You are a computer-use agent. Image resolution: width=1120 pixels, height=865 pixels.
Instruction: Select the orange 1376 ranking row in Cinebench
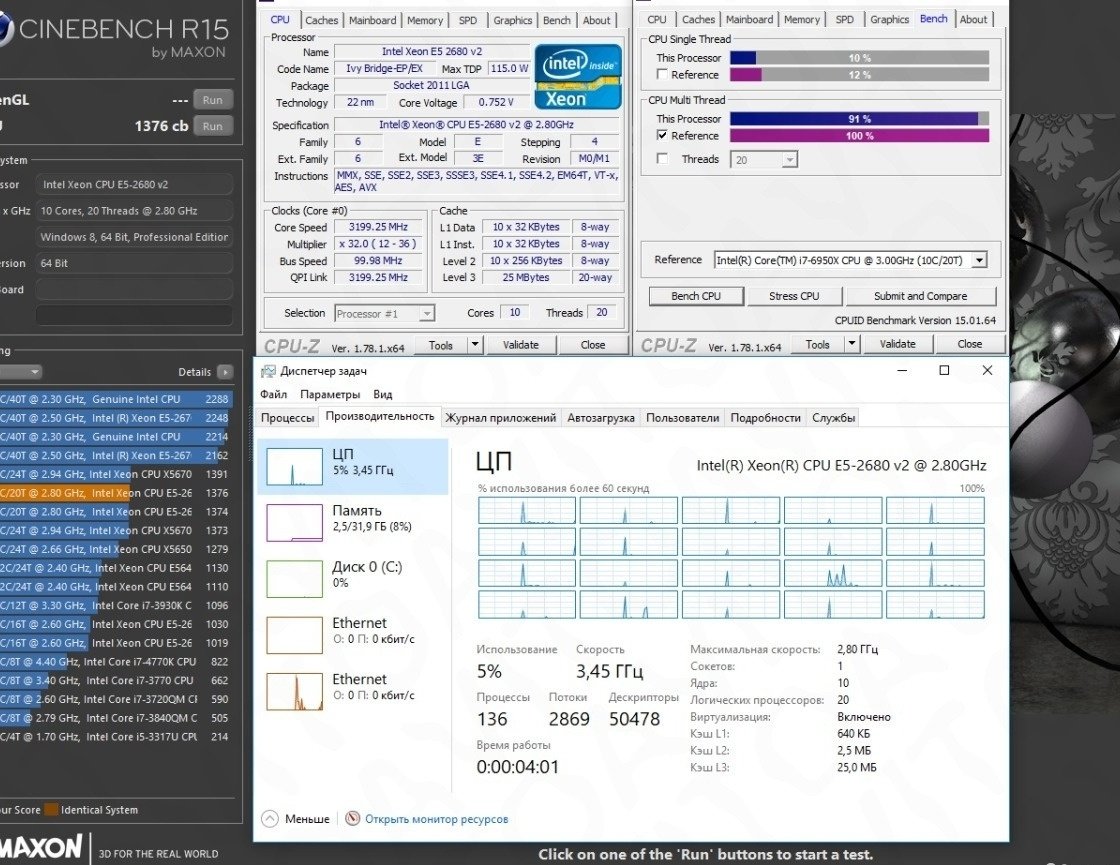pos(115,493)
